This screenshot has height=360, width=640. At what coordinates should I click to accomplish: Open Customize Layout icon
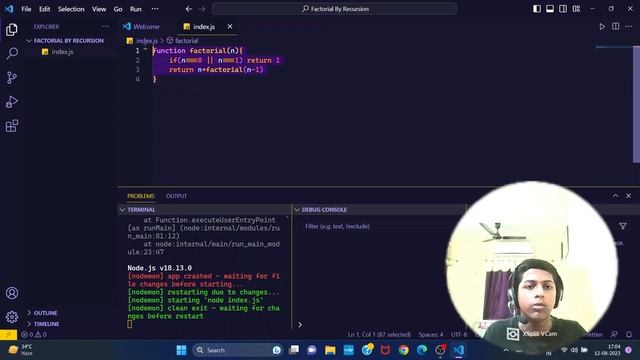(576, 9)
